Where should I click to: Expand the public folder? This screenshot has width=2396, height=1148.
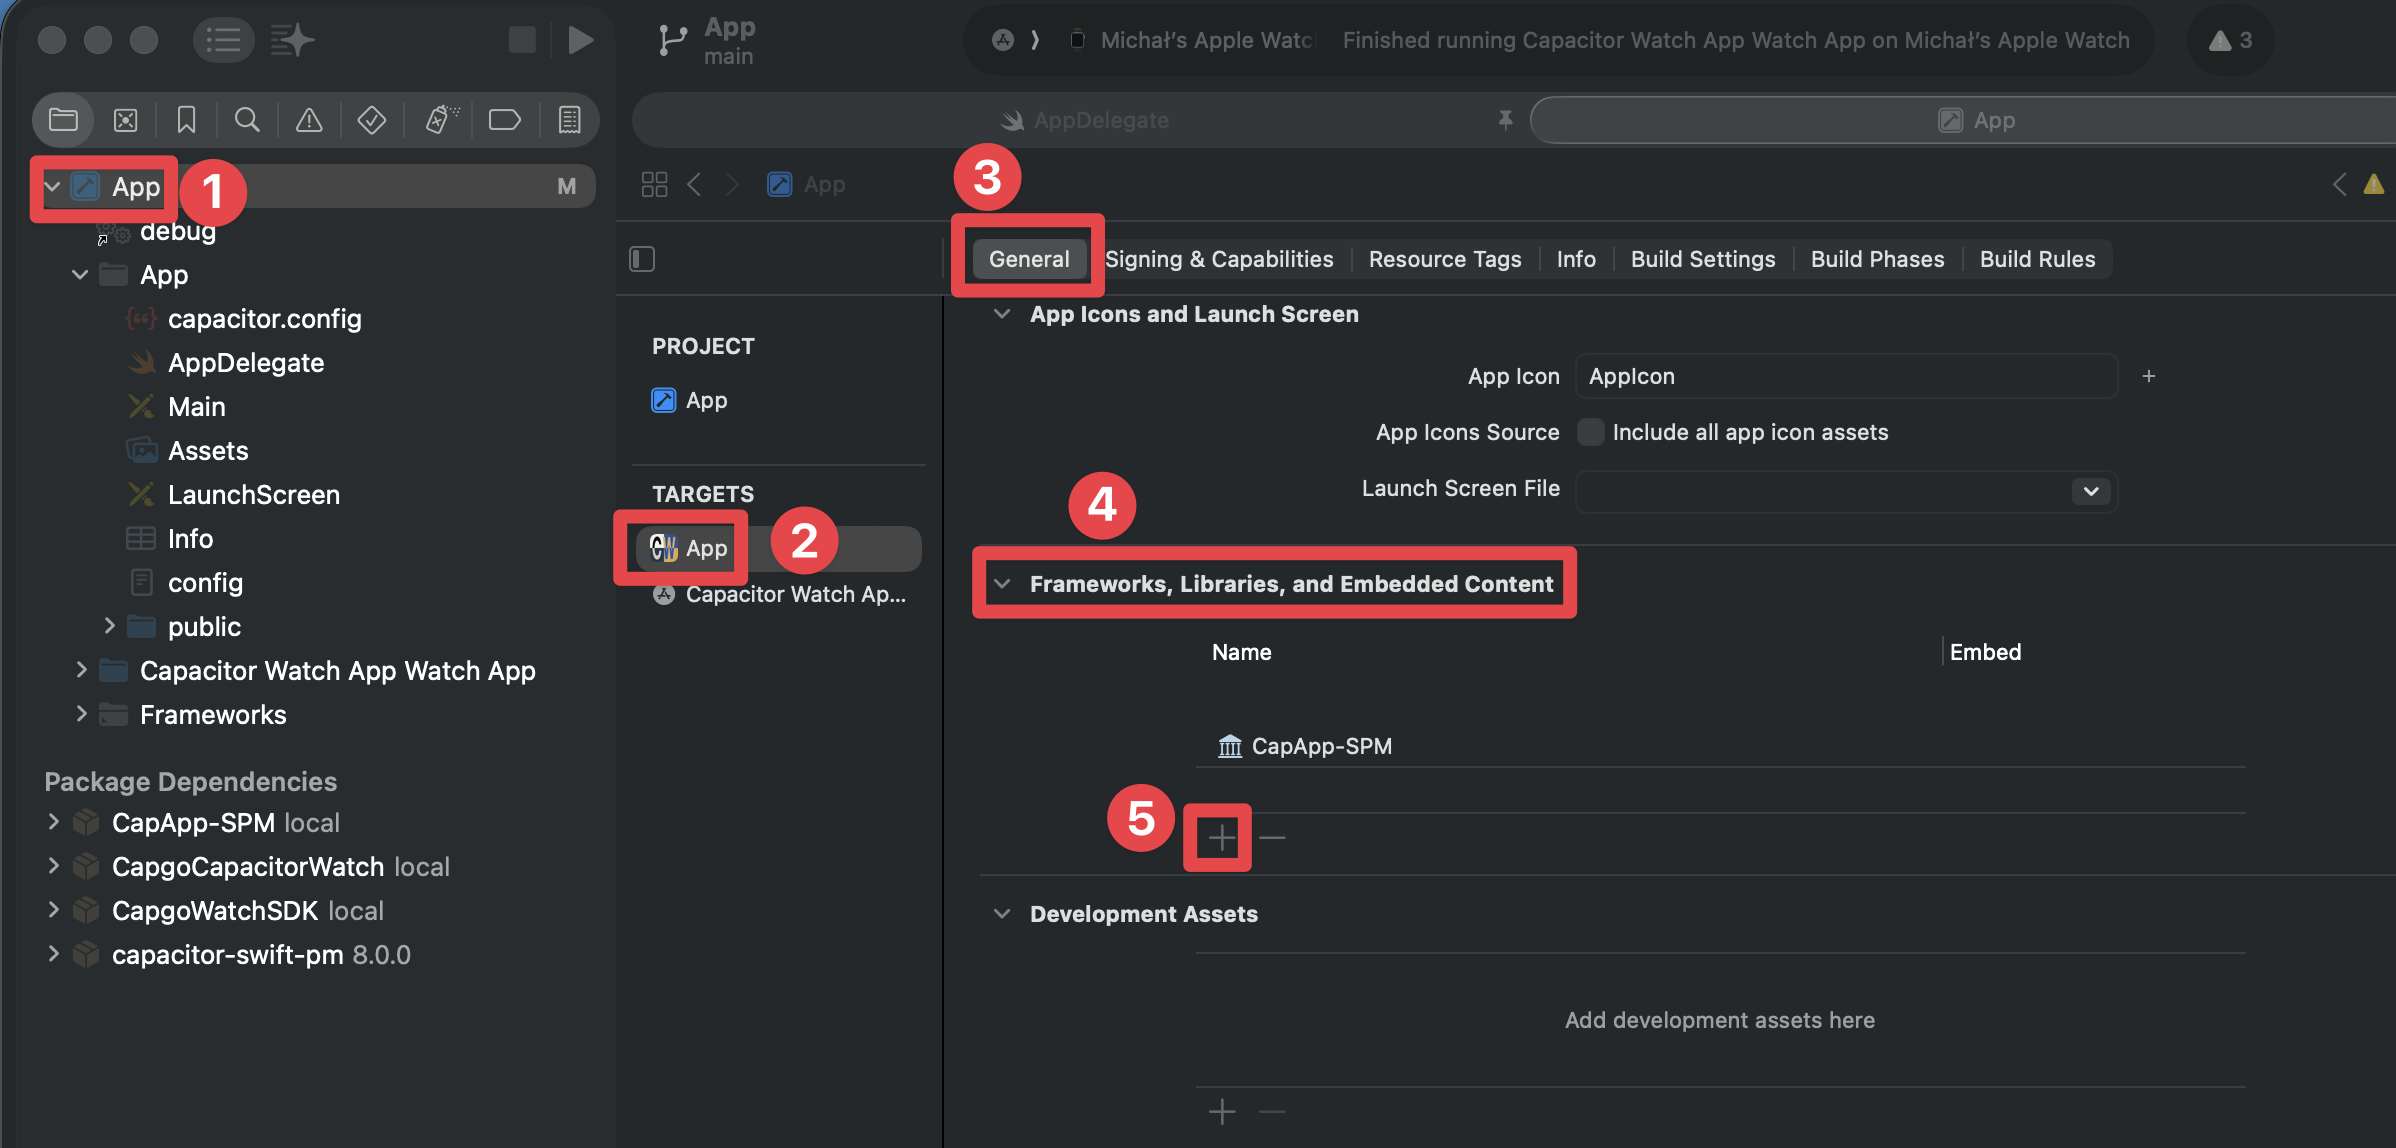click(109, 626)
